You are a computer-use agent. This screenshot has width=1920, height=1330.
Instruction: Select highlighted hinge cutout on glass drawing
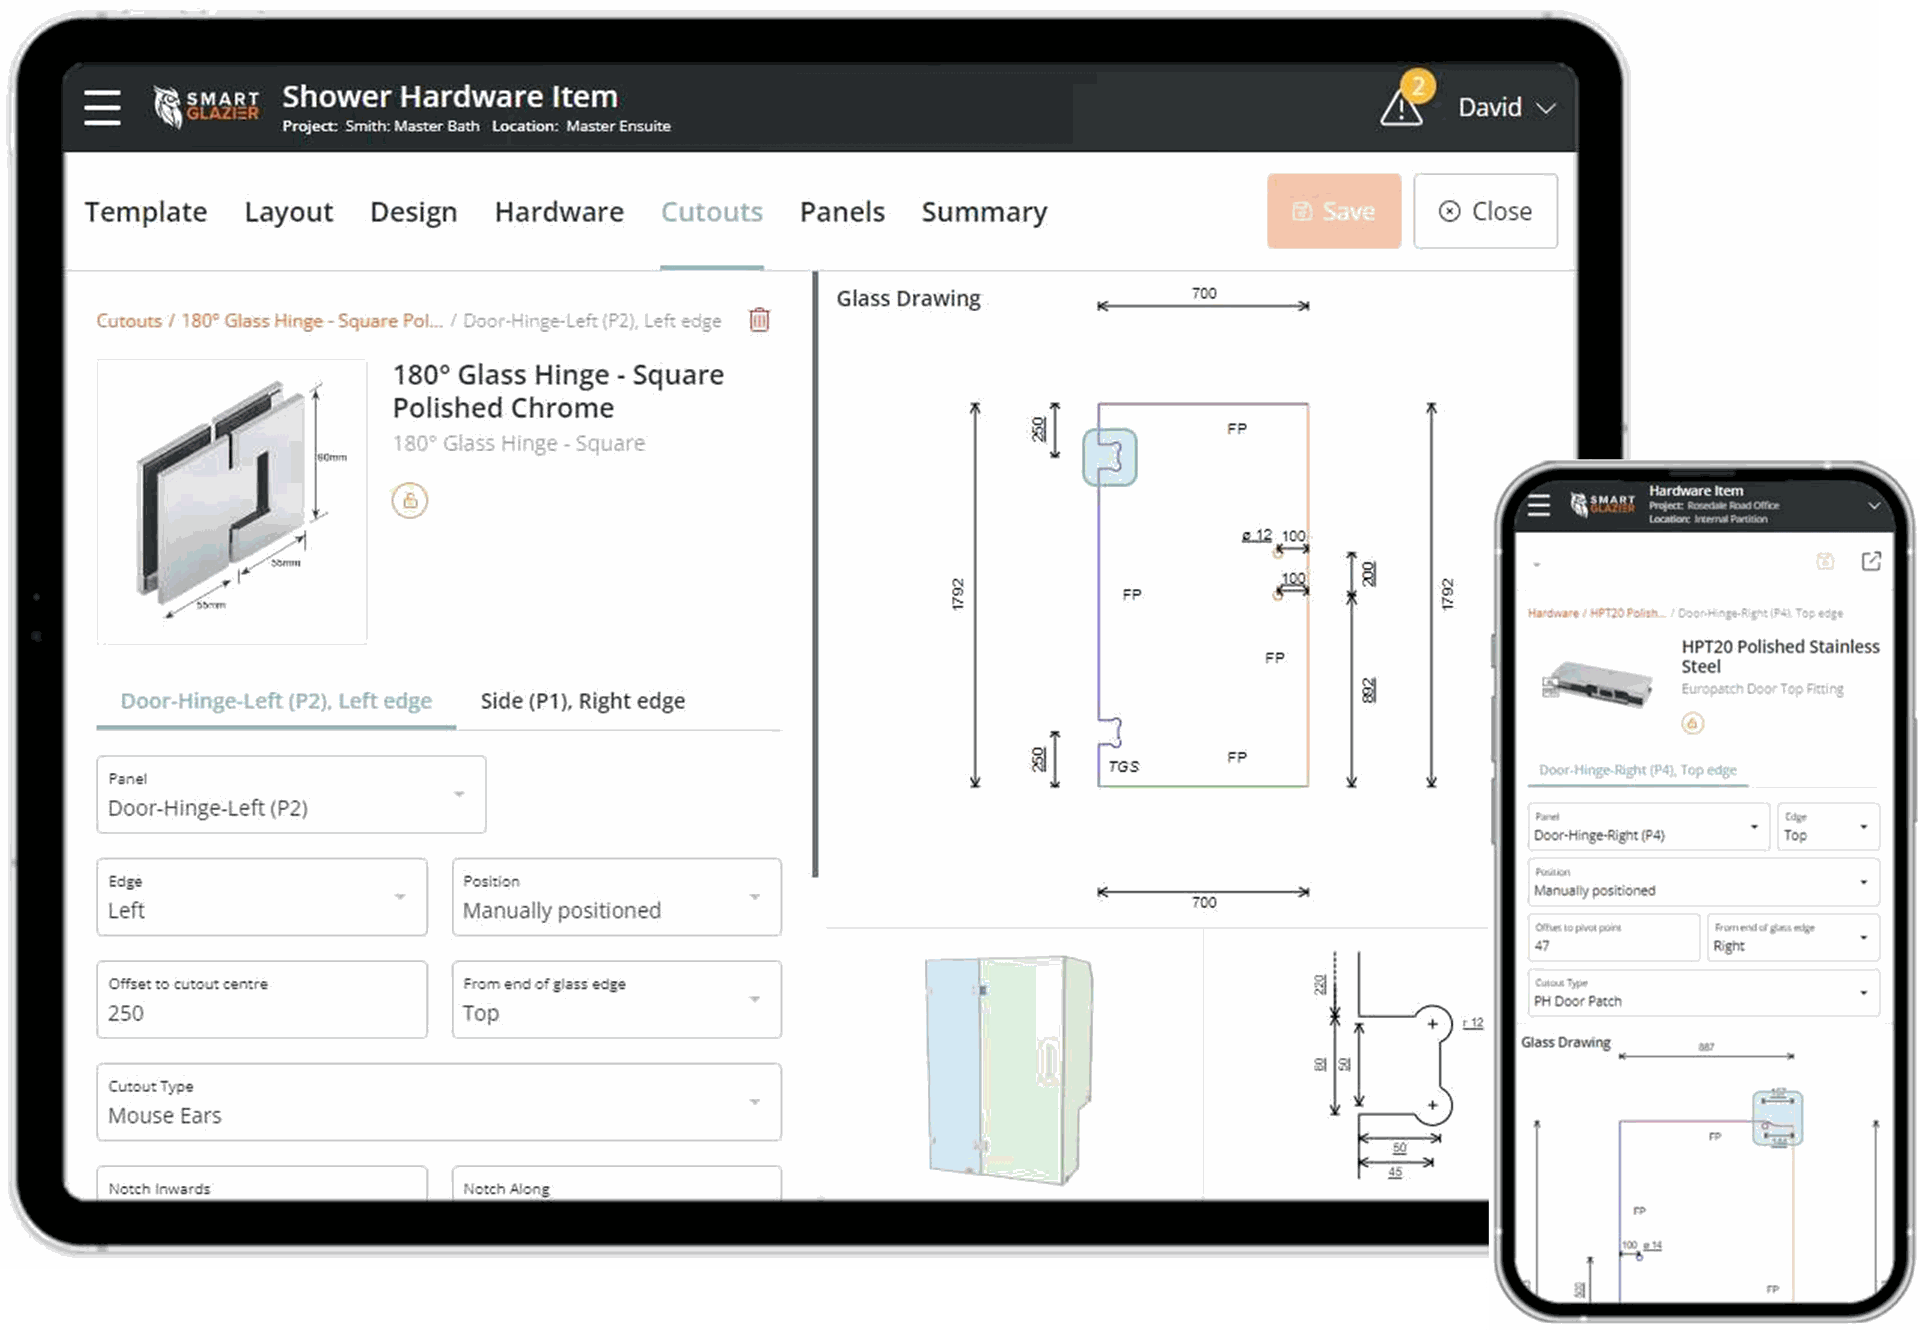coord(1110,457)
